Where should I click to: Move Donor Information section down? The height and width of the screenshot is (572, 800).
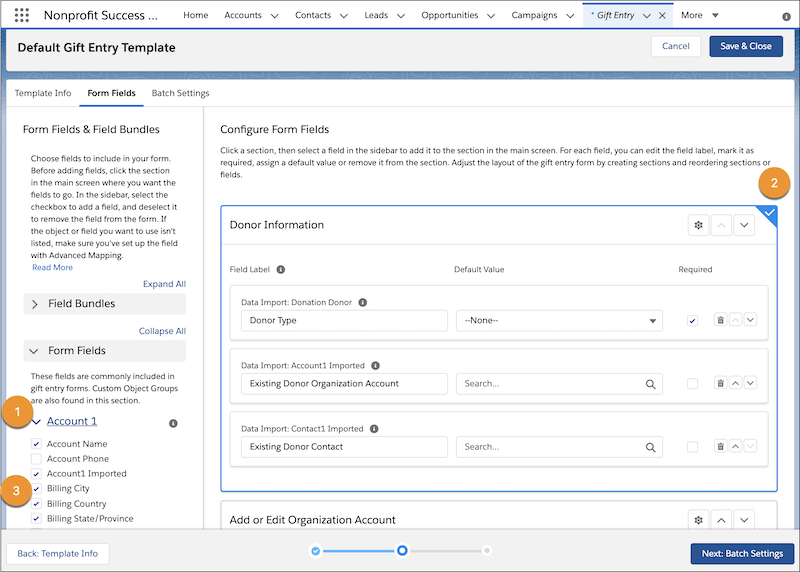pyautogui.click(x=744, y=225)
